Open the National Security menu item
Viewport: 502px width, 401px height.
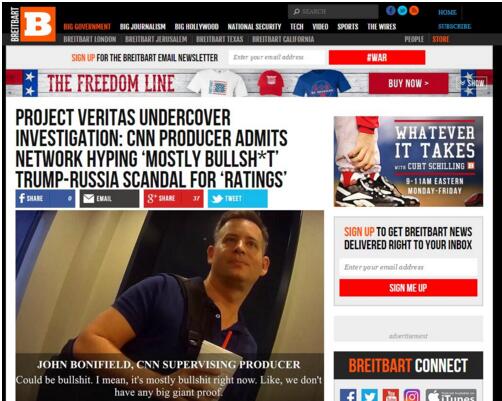[x=254, y=27]
